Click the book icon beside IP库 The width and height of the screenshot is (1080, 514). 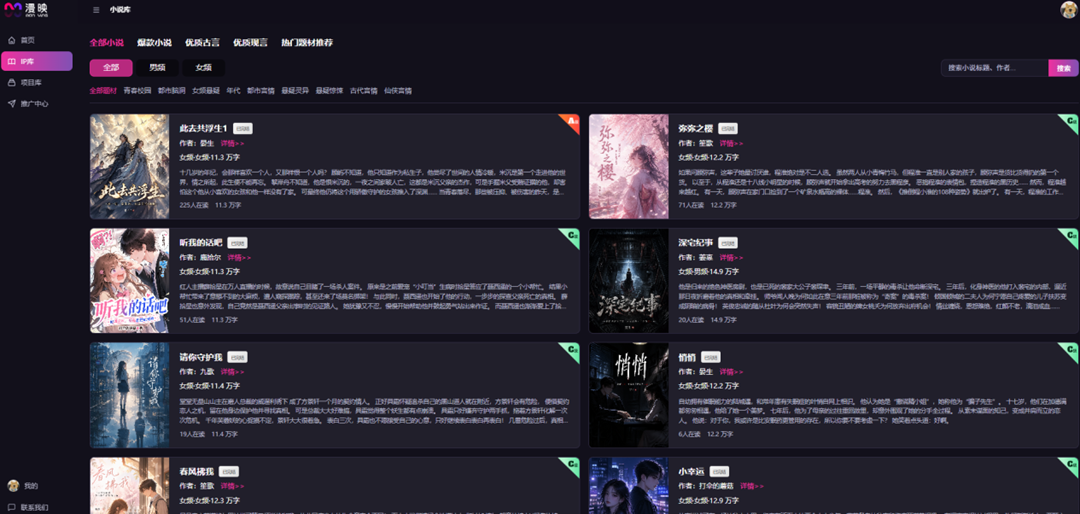pos(12,61)
